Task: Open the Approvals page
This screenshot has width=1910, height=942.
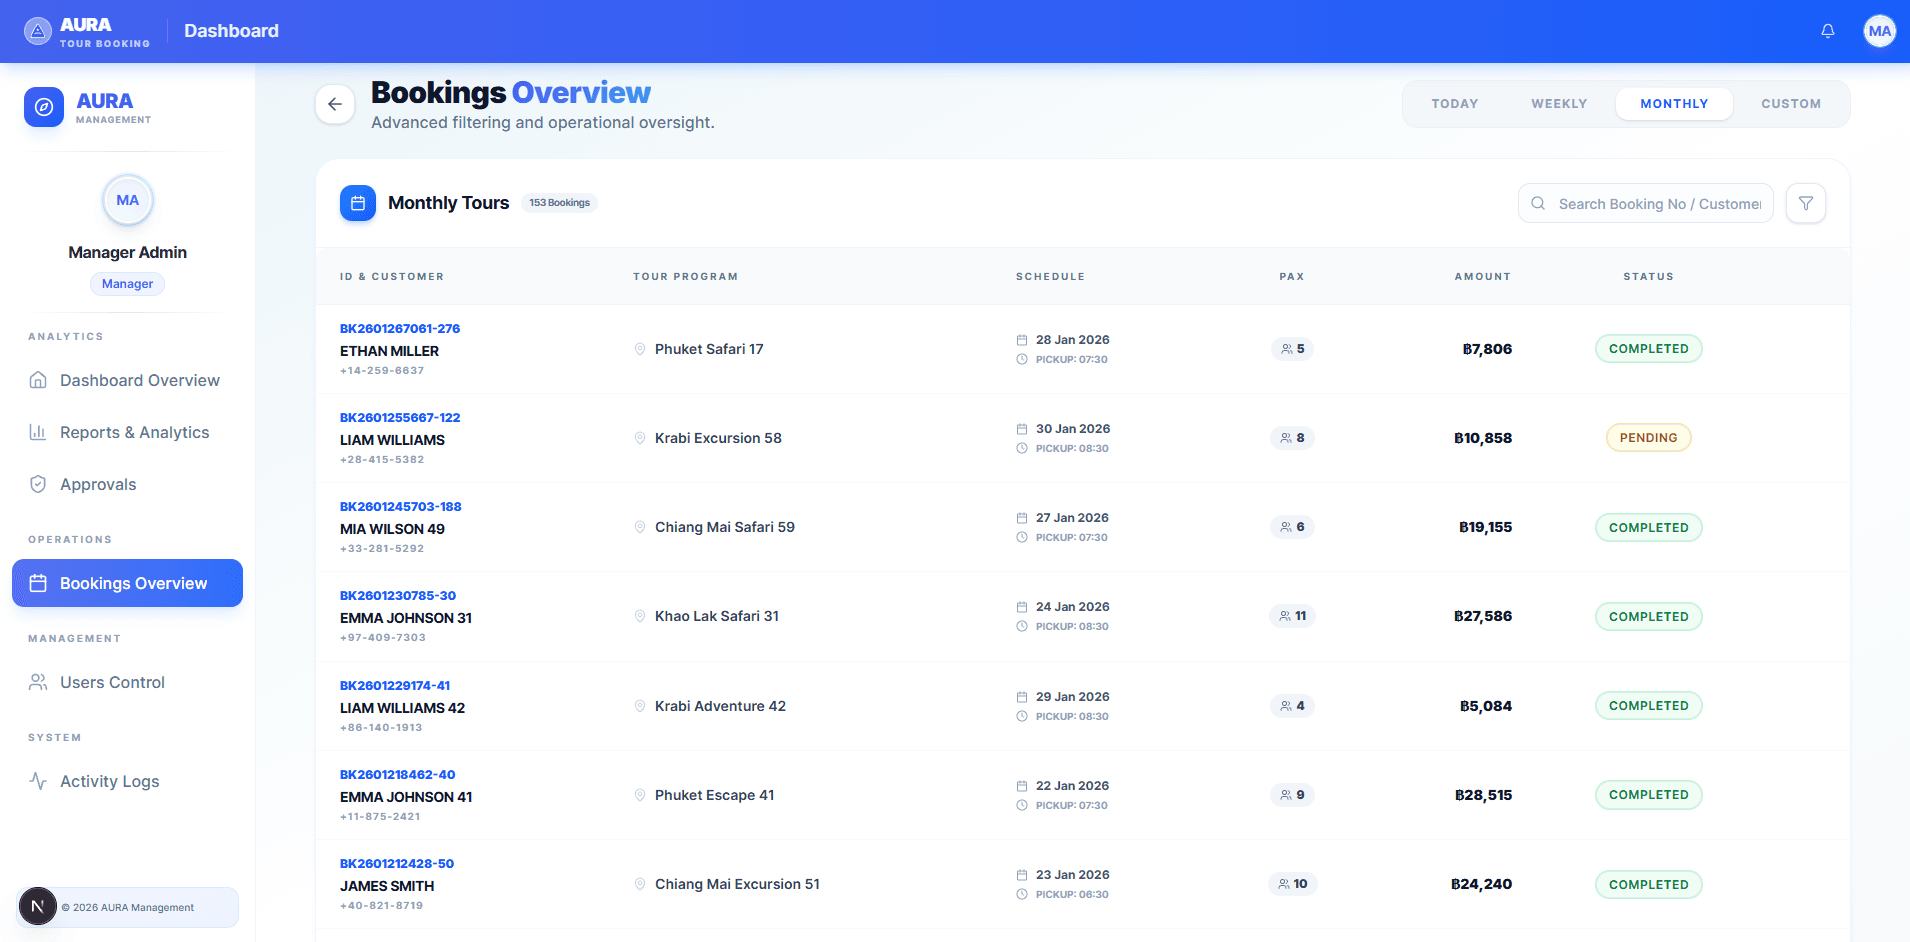Action: pos(98,484)
